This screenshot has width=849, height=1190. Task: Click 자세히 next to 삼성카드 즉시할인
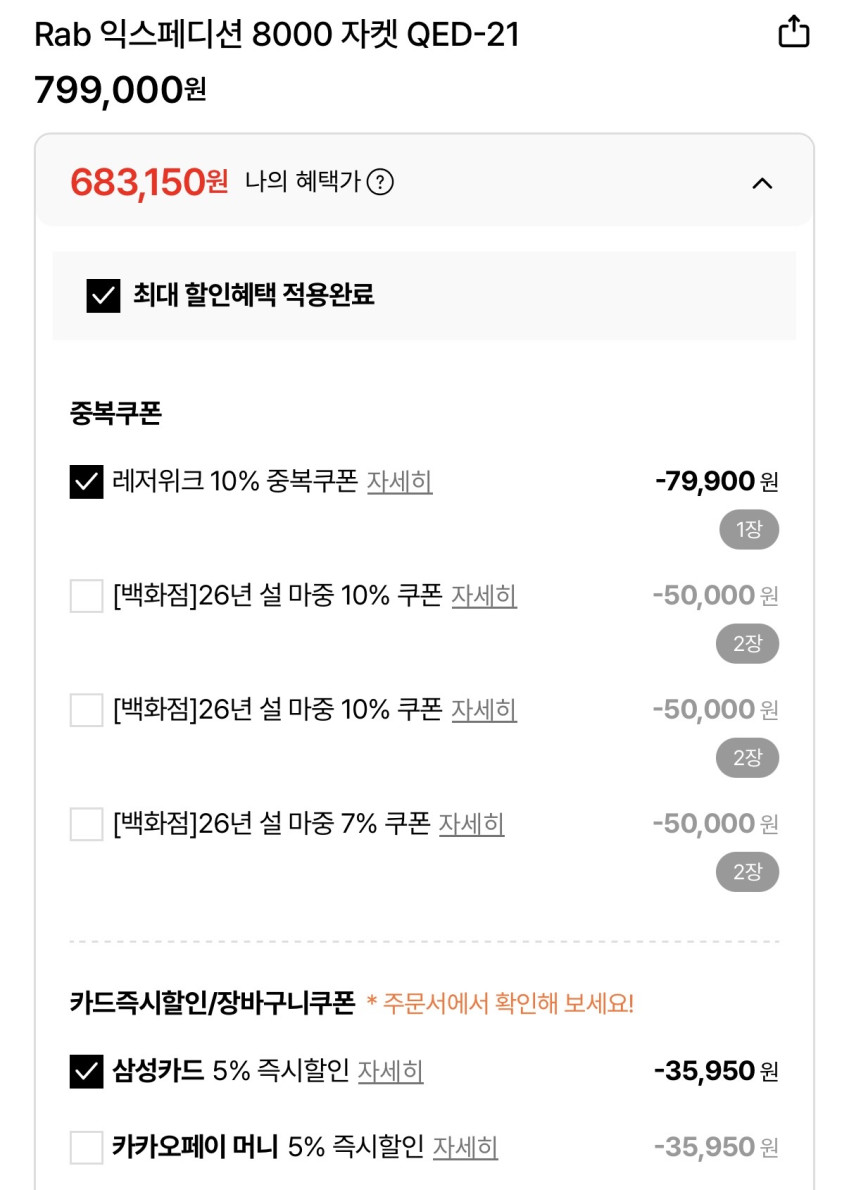click(x=390, y=1072)
